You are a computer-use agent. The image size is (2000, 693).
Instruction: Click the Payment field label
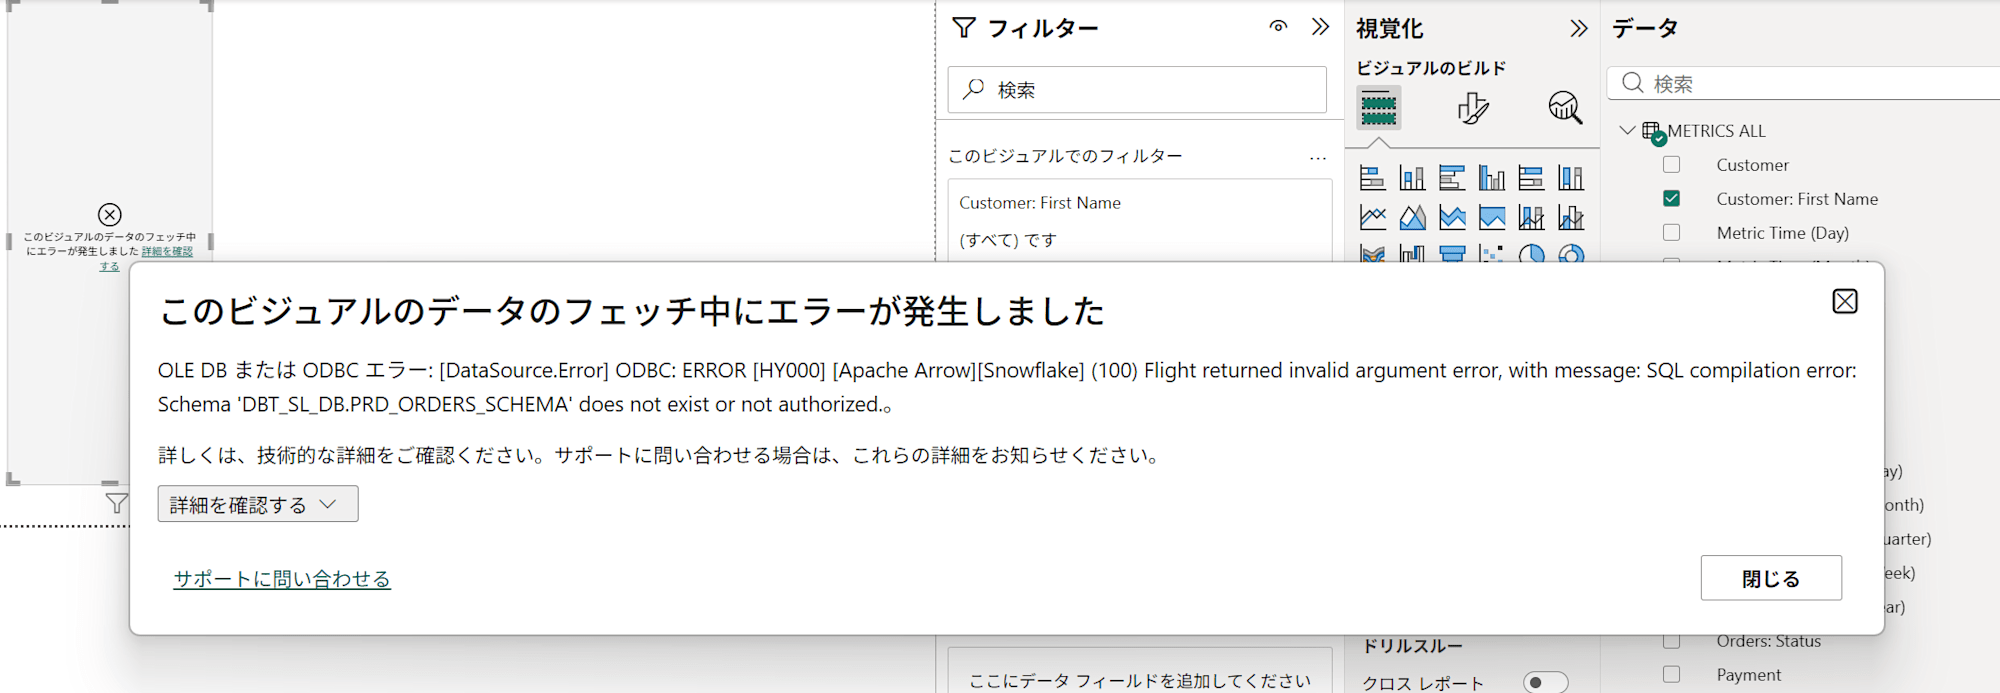click(x=1748, y=675)
